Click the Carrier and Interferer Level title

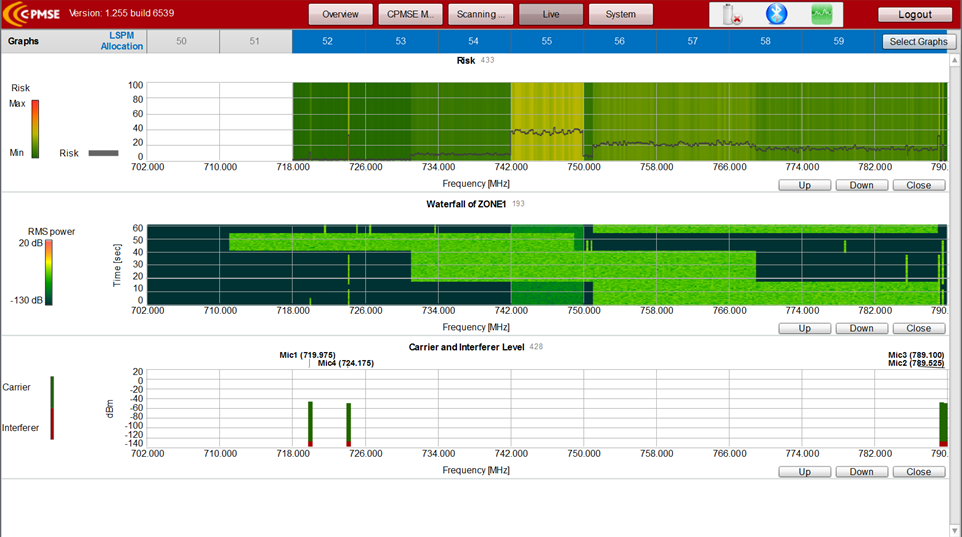(466, 347)
